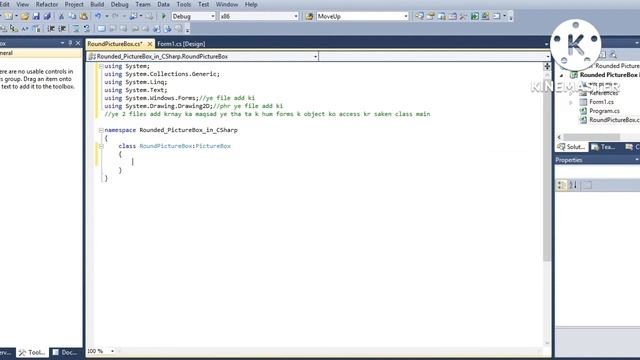Click Property Pages icon in Properties
The height and width of the screenshot is (360, 640).
(588, 185)
